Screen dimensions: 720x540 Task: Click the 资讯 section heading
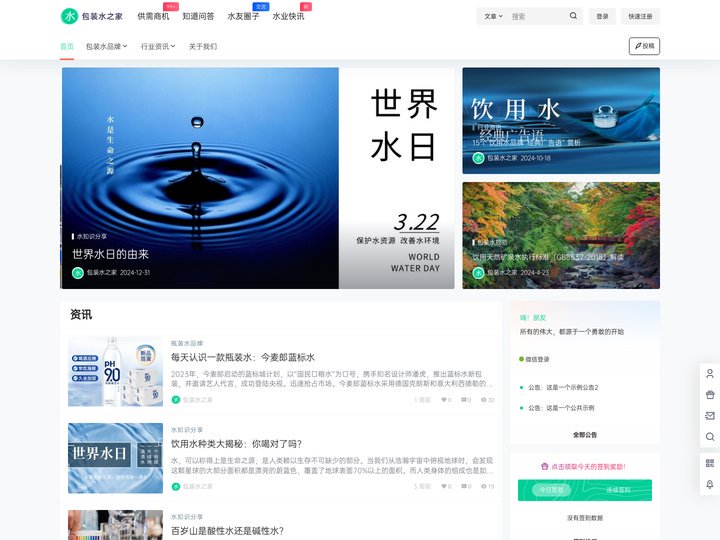81,315
